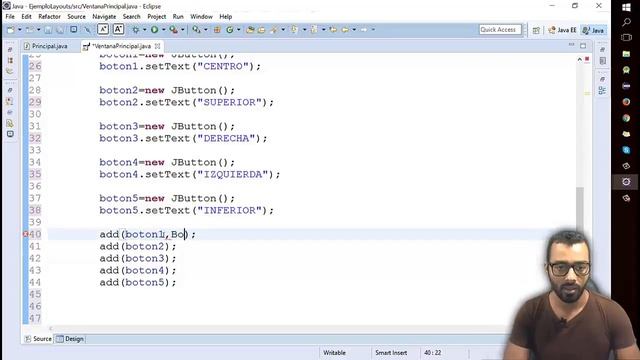Click the Save All toolbar icon
The height and width of the screenshot is (360, 640).
tap(60, 30)
